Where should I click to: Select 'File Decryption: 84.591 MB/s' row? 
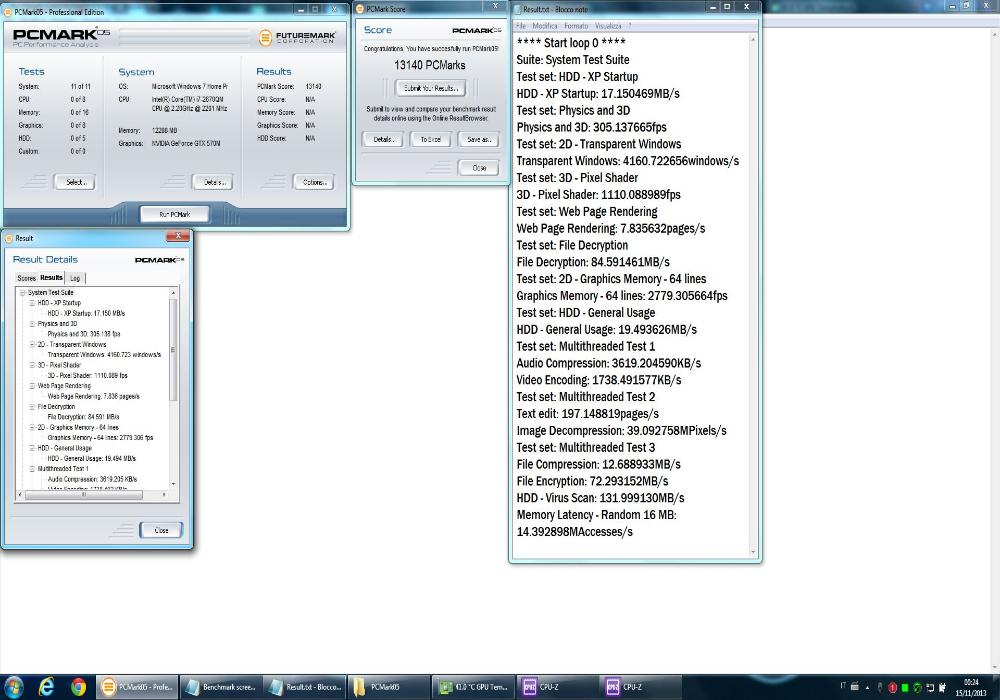[84, 417]
